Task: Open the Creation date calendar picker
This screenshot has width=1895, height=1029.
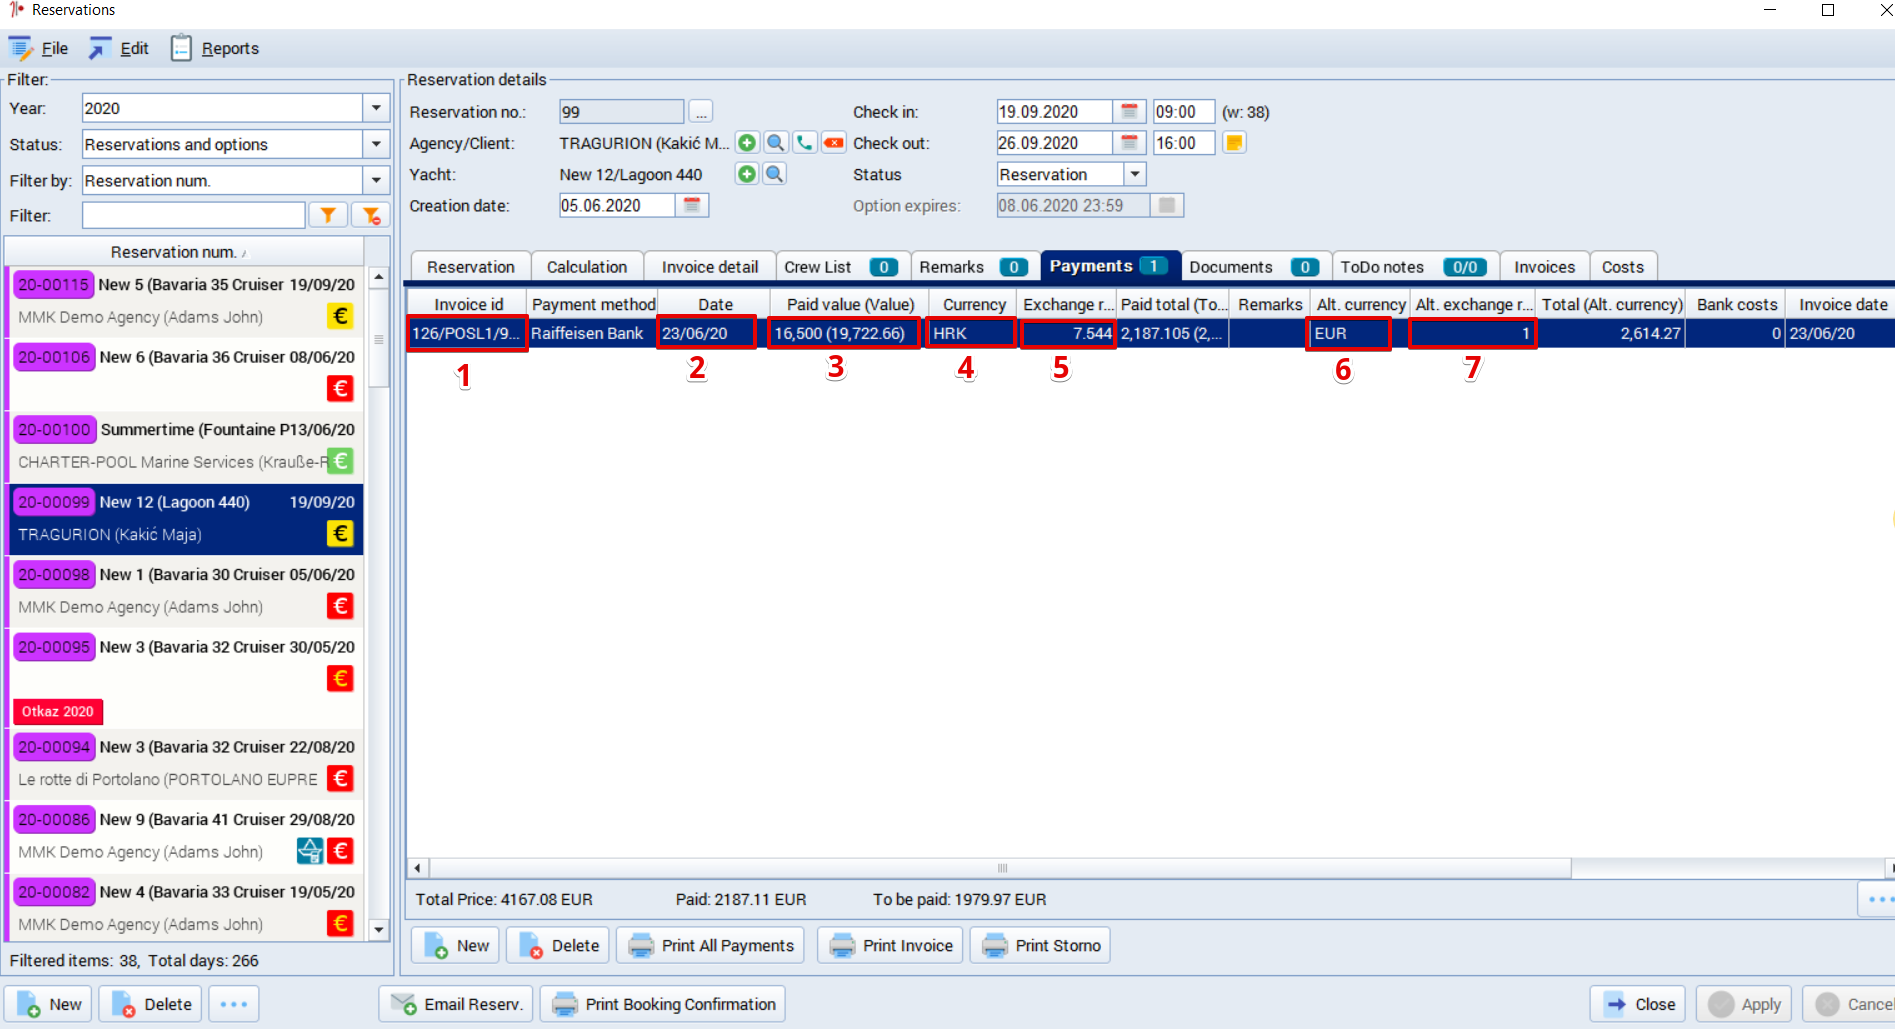Action: click(x=691, y=205)
